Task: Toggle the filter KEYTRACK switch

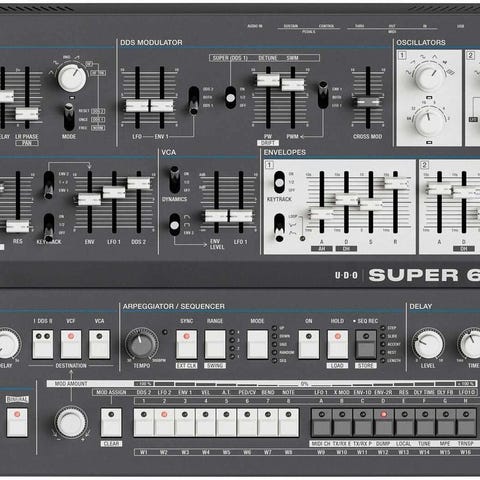Action: pyautogui.click(x=49, y=227)
